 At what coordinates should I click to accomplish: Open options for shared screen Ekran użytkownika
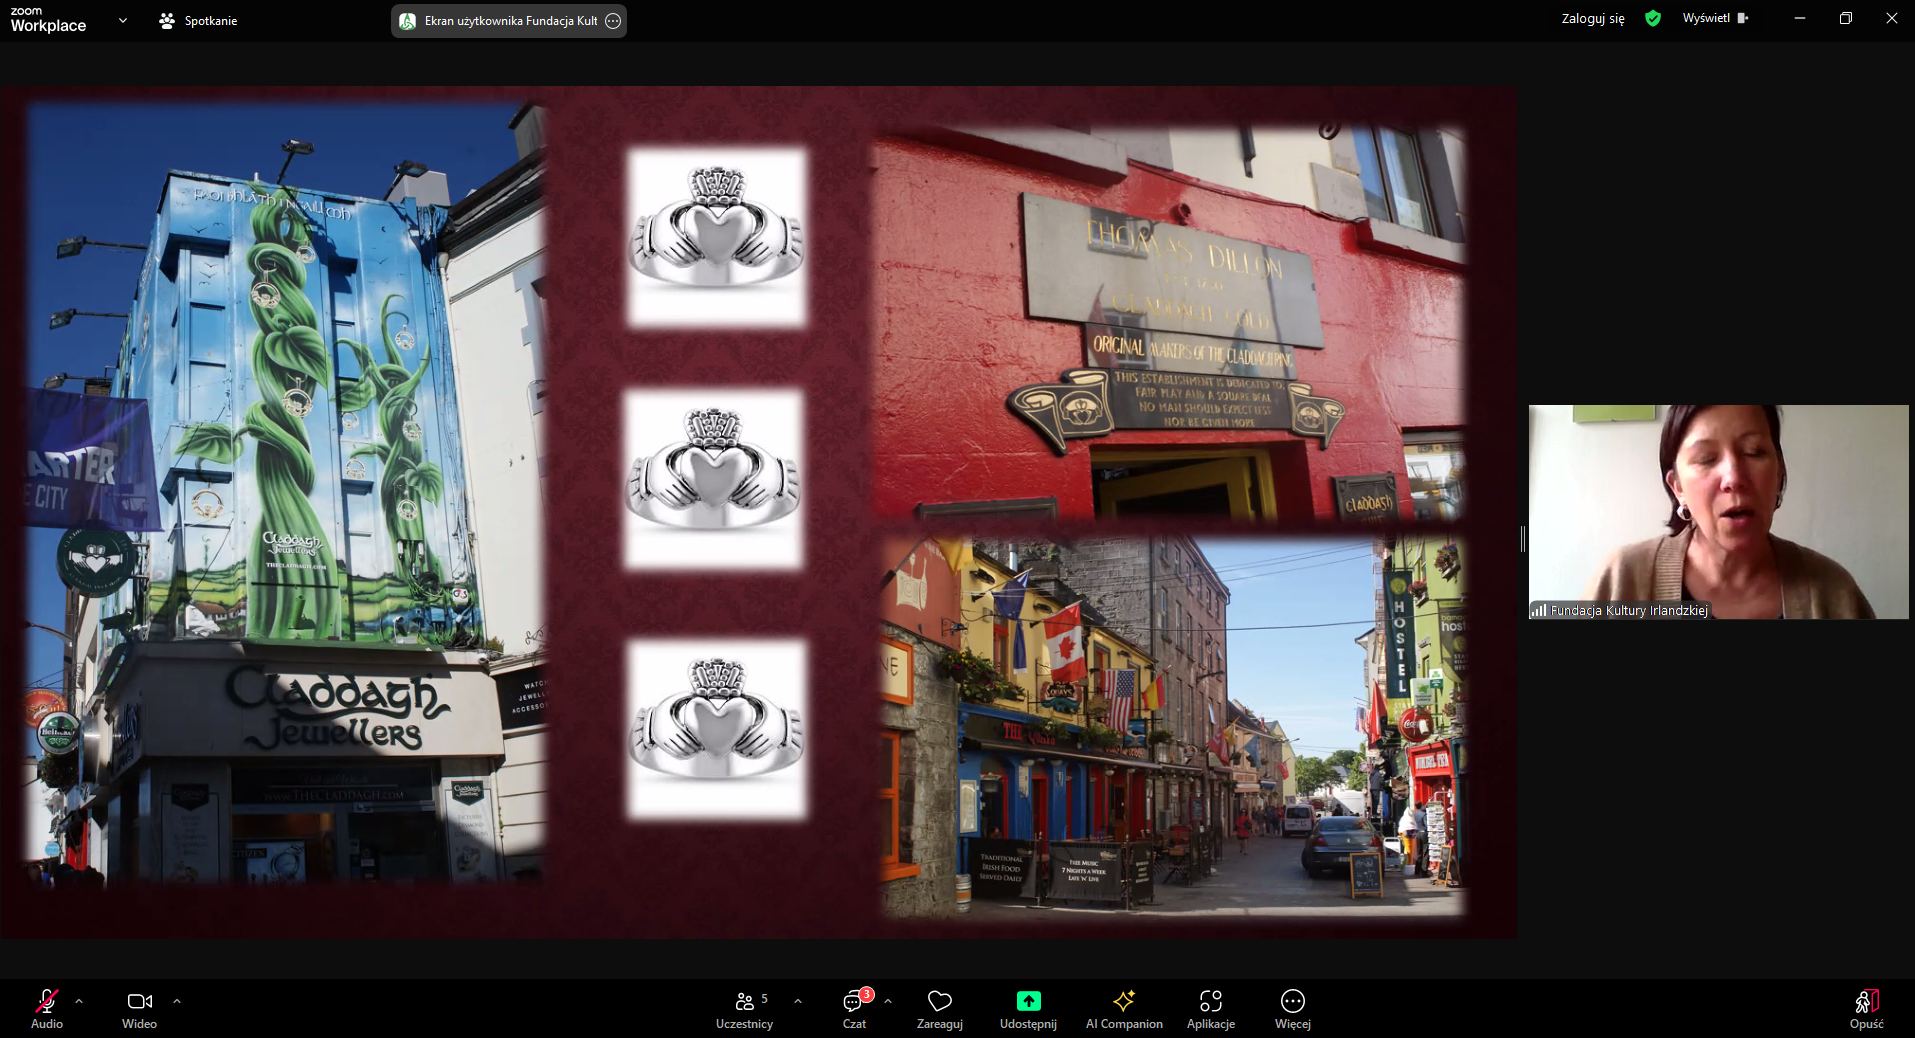(x=614, y=21)
